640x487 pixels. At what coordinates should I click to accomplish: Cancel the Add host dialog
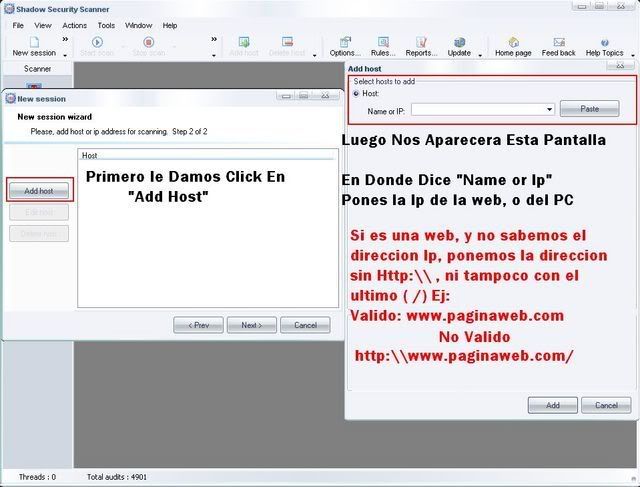point(606,405)
